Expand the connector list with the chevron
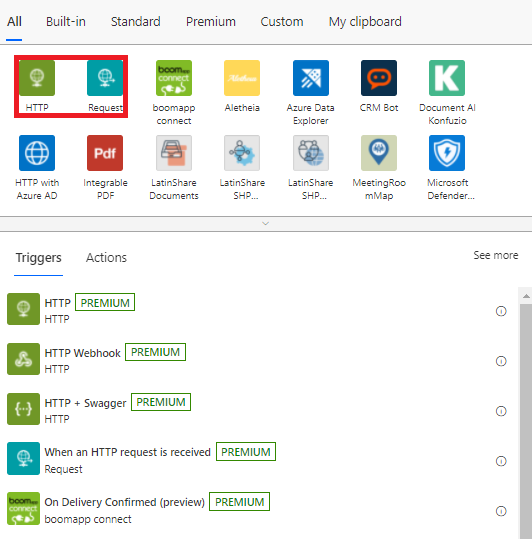 pos(265,223)
